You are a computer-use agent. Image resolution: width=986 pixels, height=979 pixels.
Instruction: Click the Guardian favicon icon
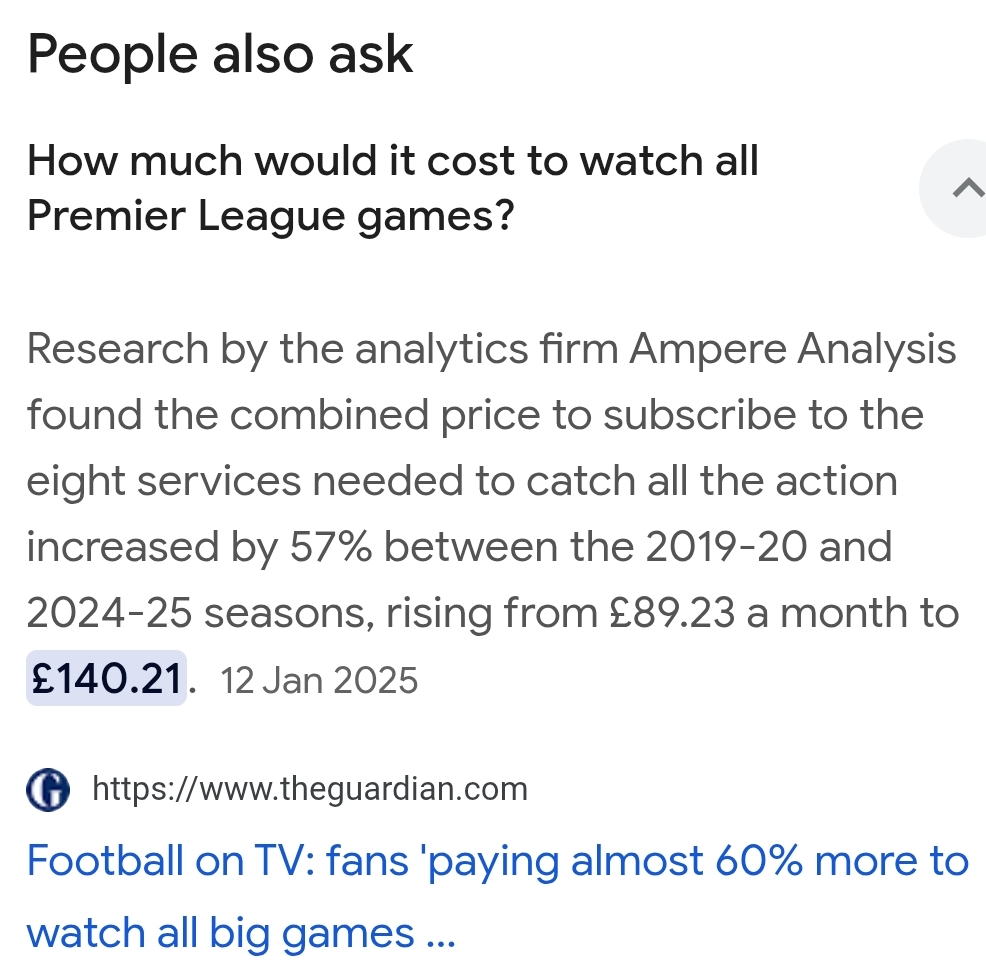pos(49,790)
